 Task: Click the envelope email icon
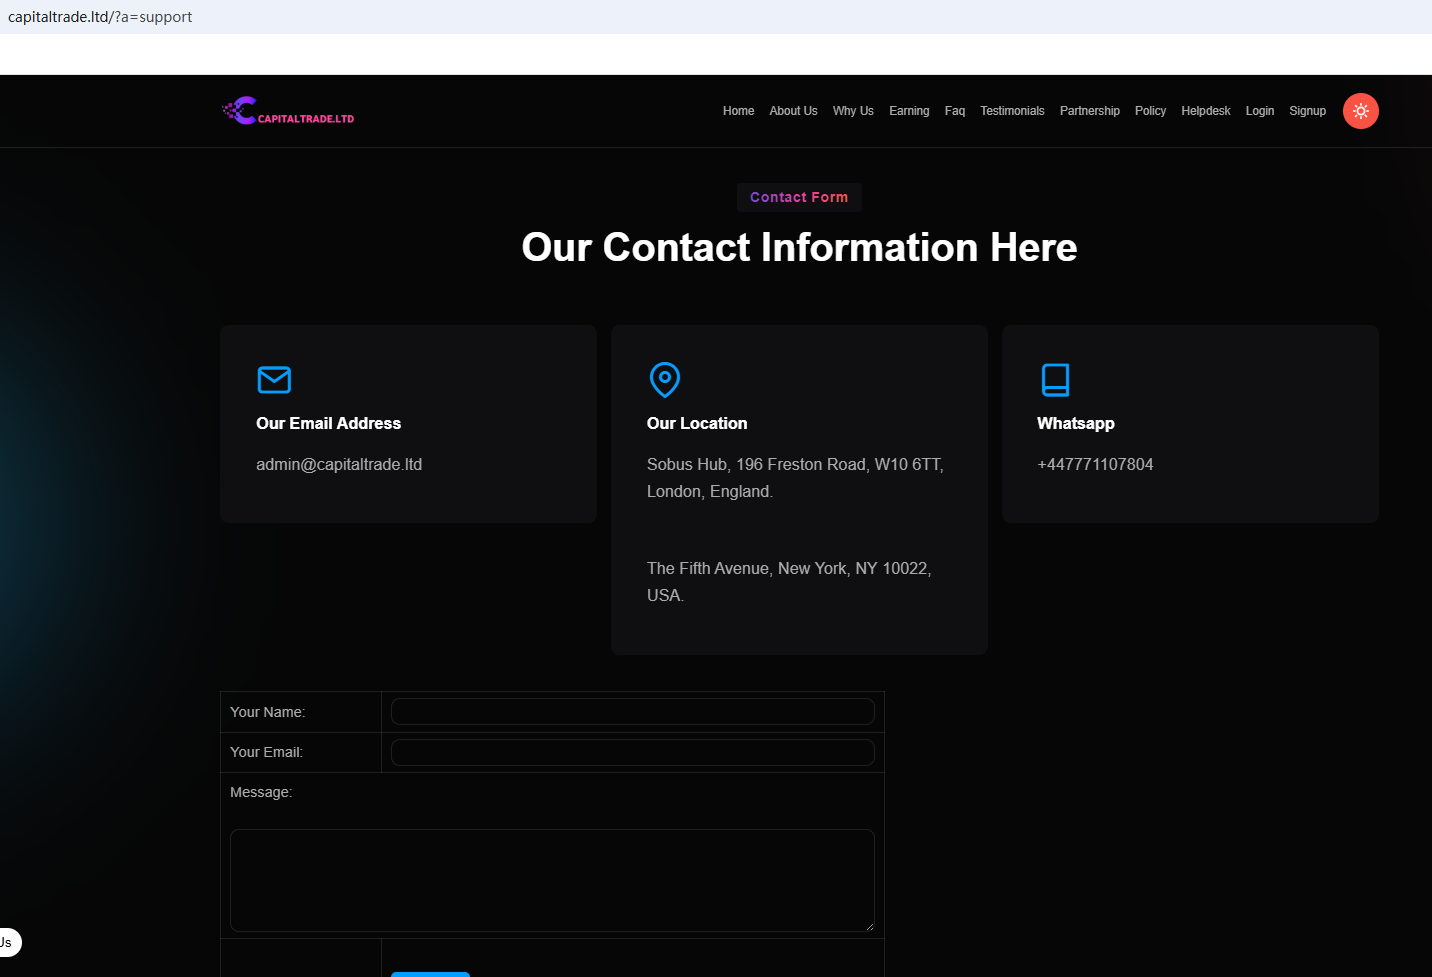point(274,380)
